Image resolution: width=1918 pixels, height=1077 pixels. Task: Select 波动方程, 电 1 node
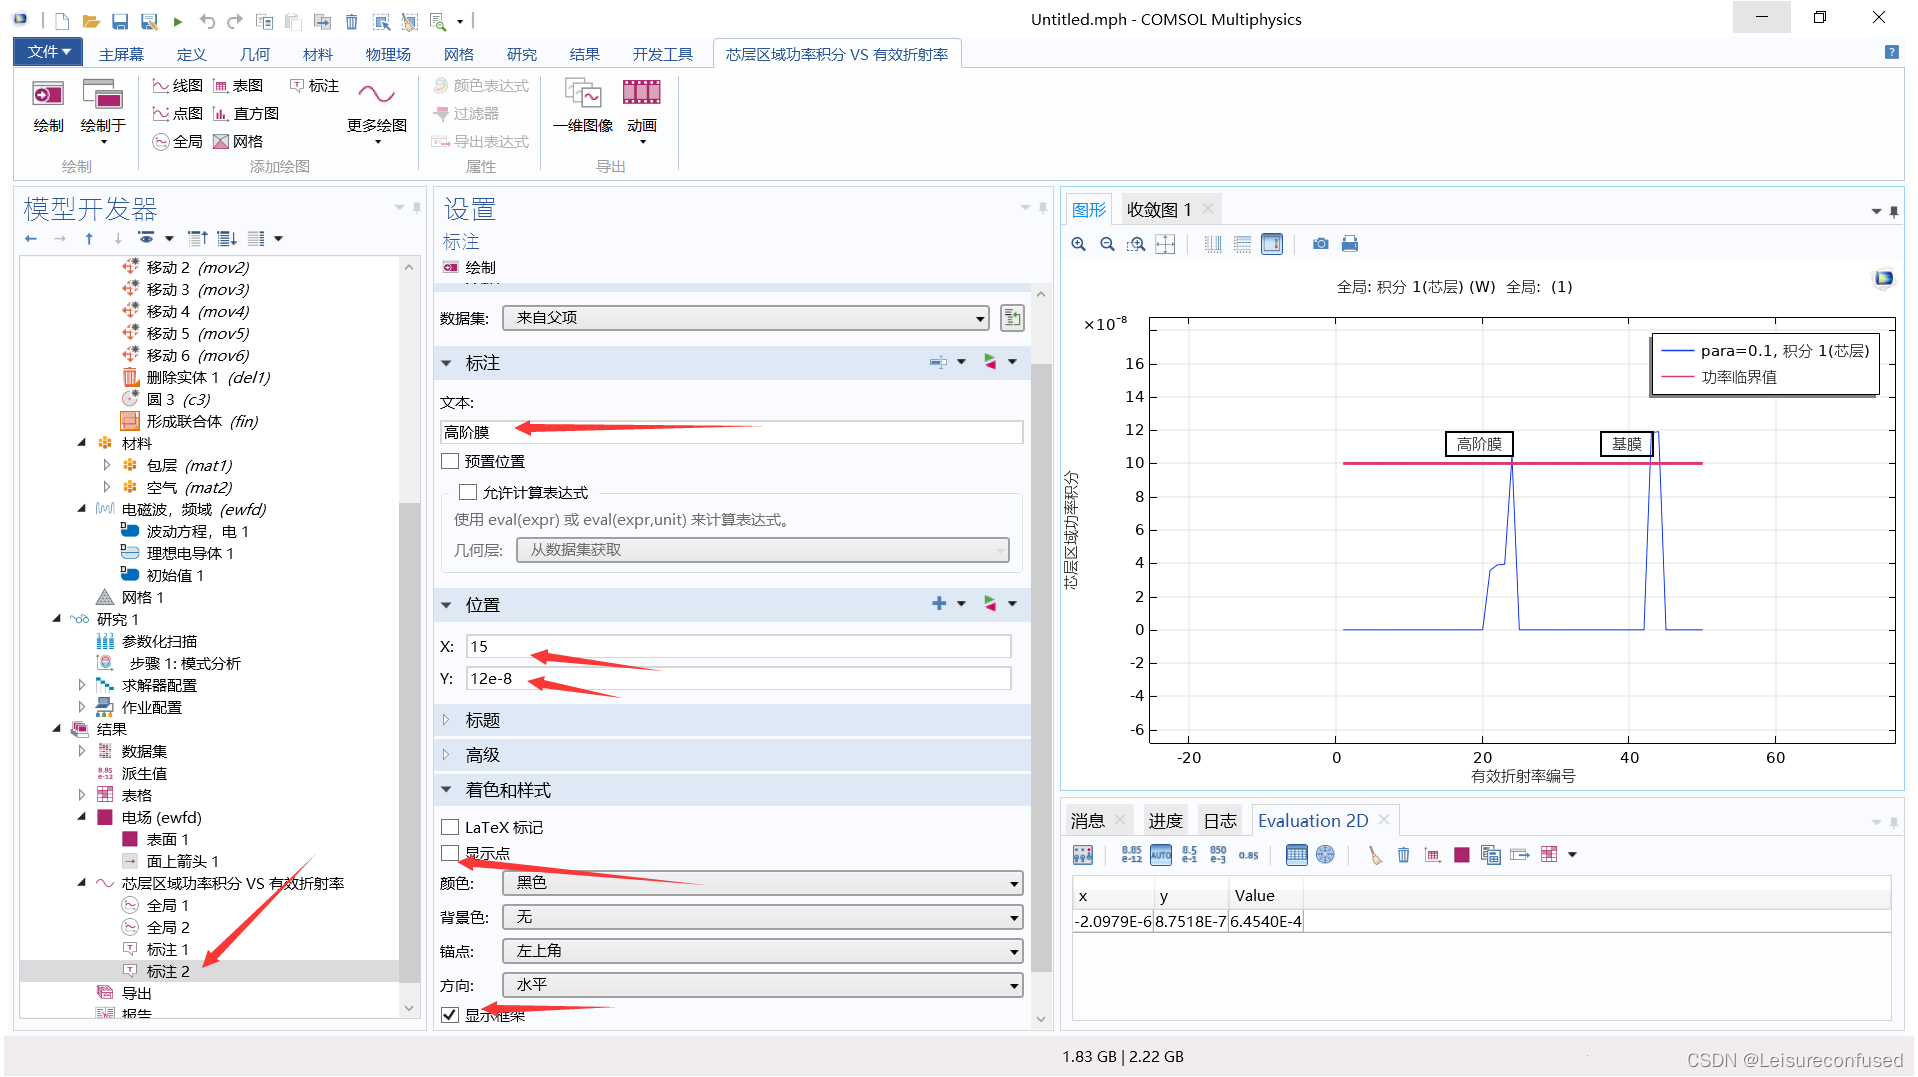coord(197,531)
